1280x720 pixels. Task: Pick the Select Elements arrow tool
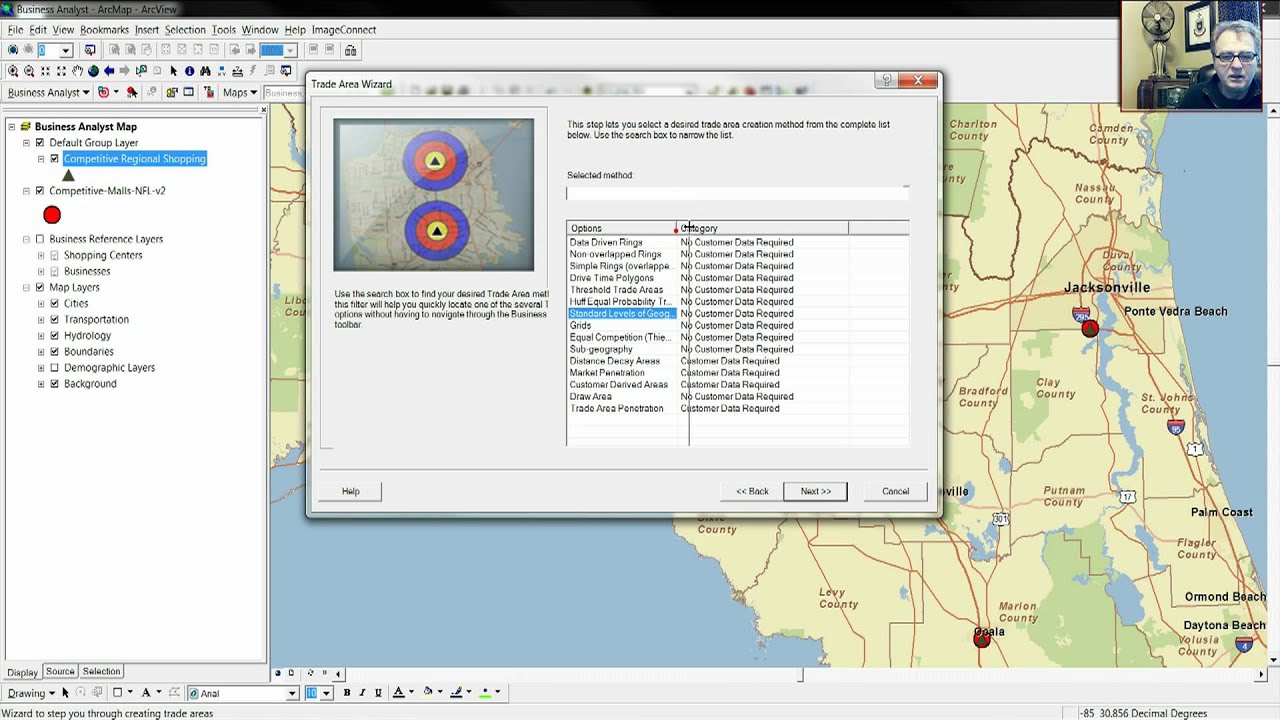click(173, 71)
